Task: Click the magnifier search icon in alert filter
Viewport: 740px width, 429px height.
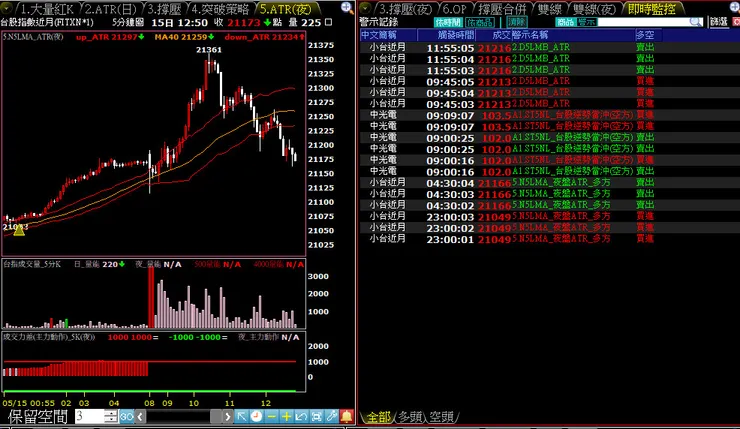Action: coord(695,22)
